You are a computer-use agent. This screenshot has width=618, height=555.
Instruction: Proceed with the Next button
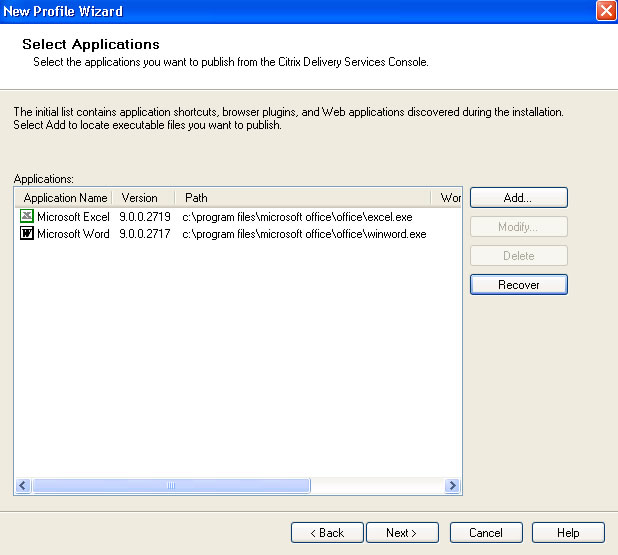[402, 533]
